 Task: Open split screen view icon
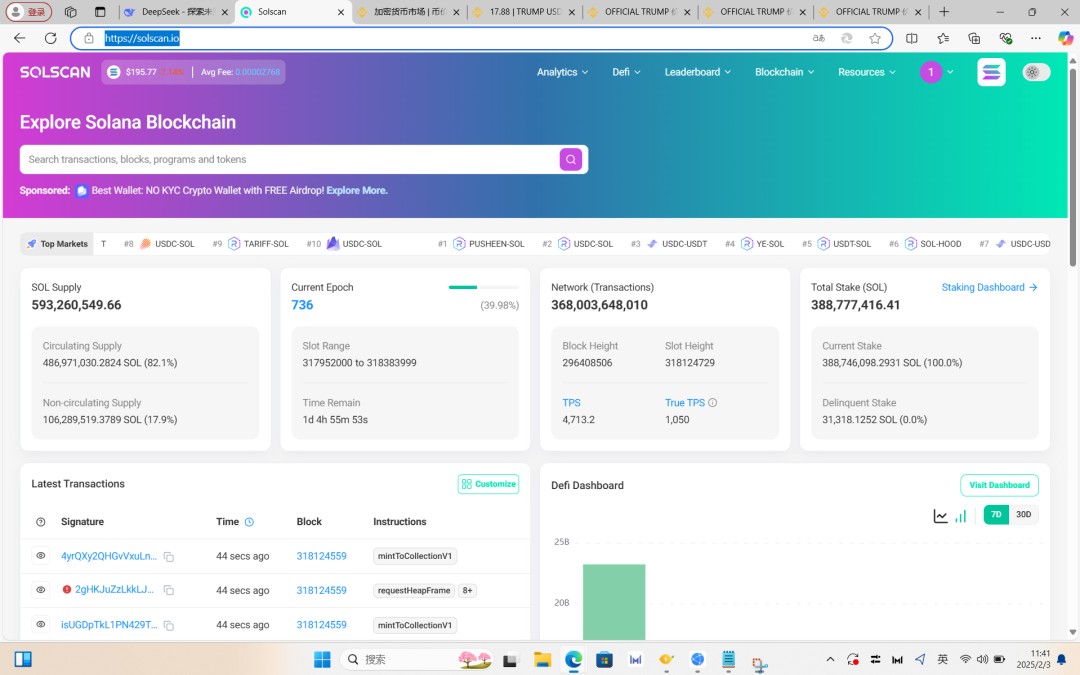911,39
